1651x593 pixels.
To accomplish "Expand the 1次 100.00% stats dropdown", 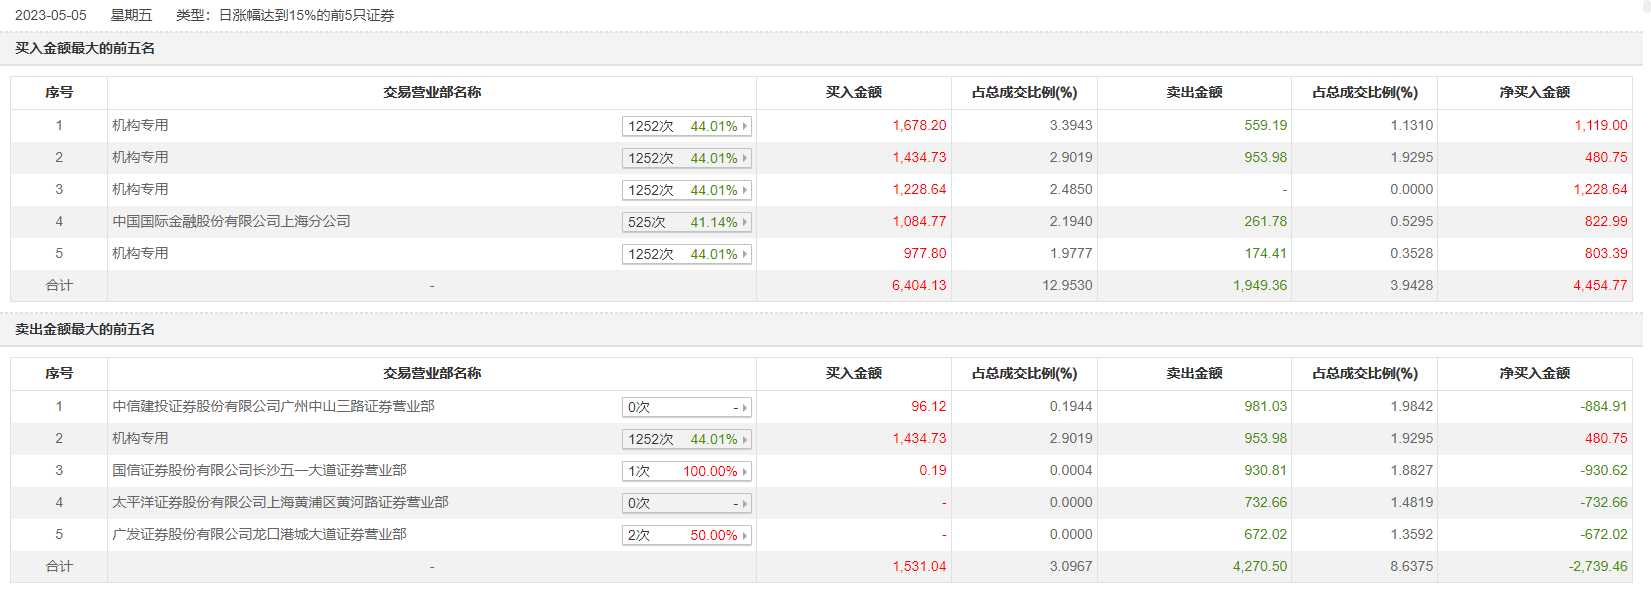I will [x=686, y=471].
